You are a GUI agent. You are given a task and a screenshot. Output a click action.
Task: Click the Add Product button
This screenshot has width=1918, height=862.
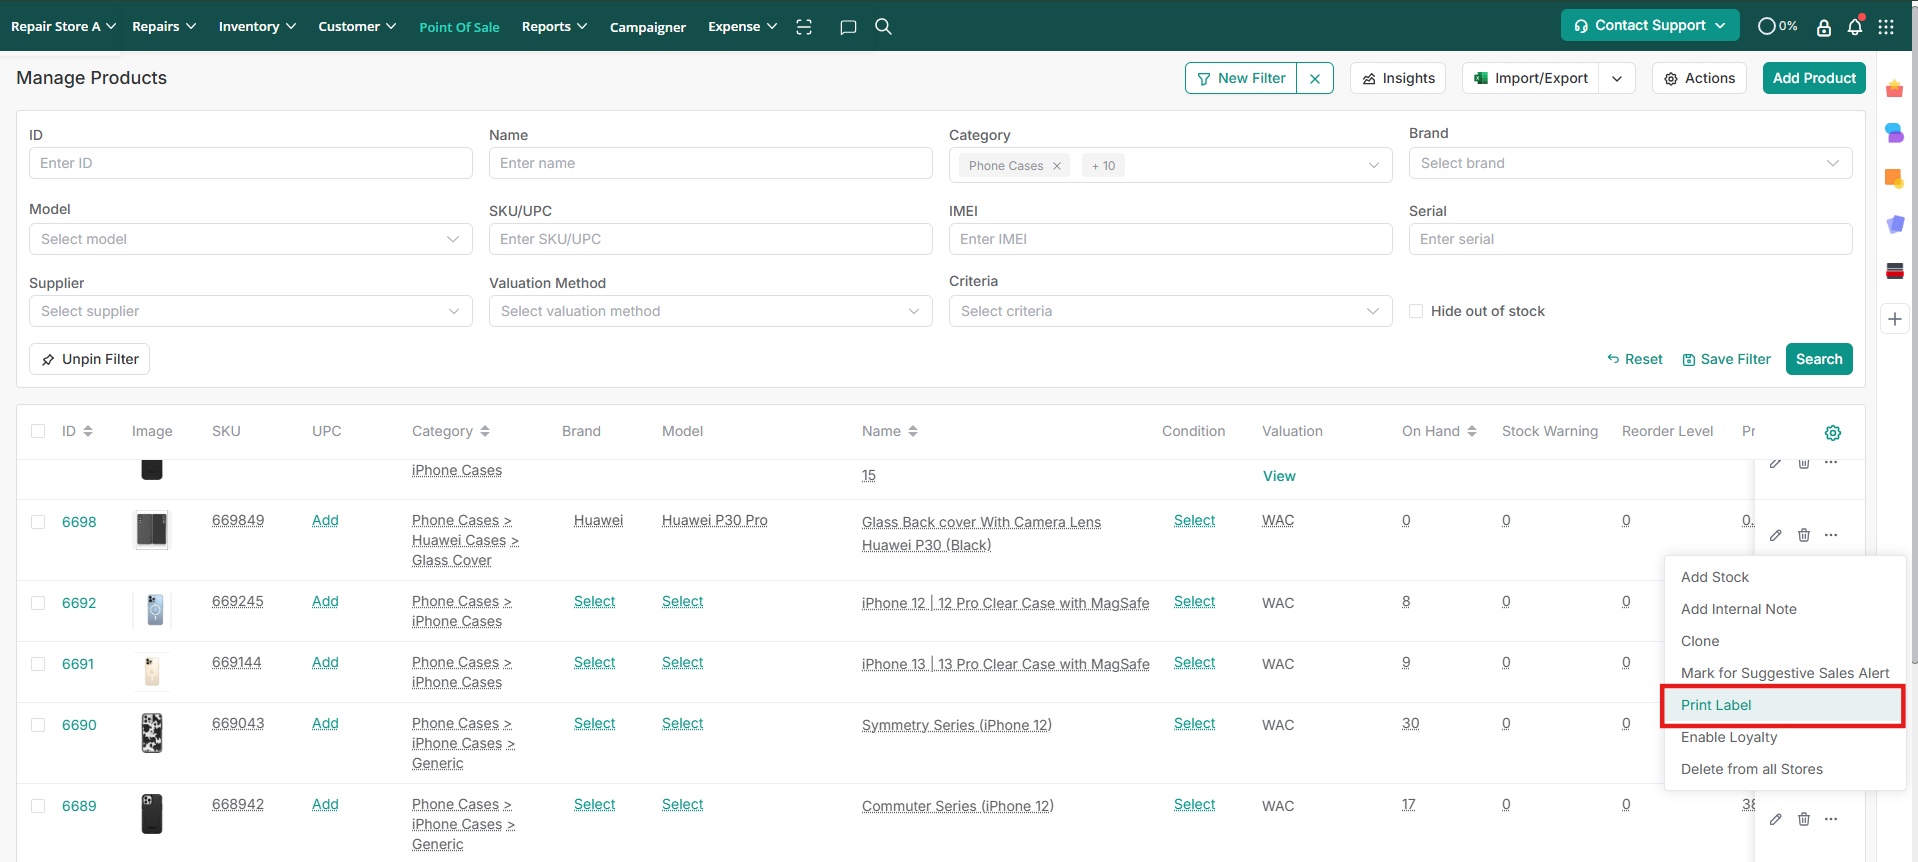1814,78
